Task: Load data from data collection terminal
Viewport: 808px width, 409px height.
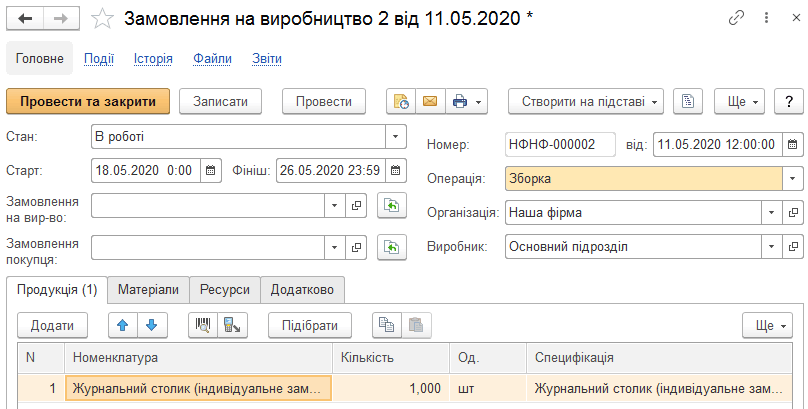Action: (232, 325)
